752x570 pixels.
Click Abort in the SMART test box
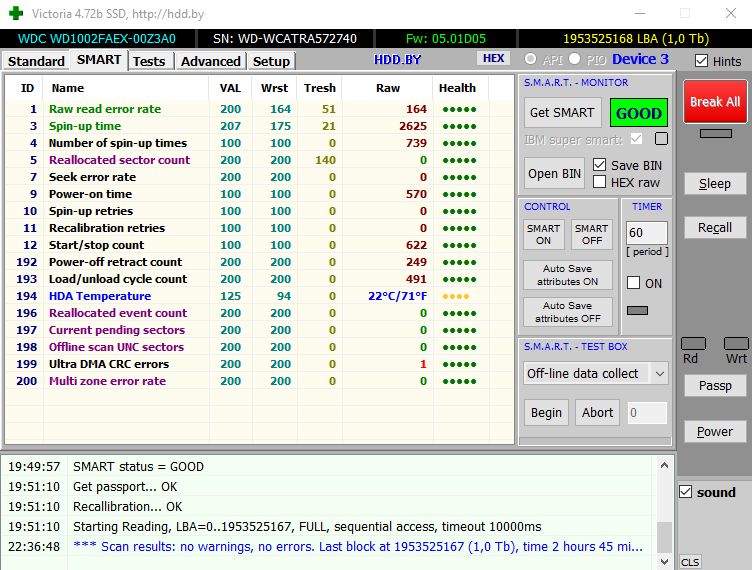[598, 413]
